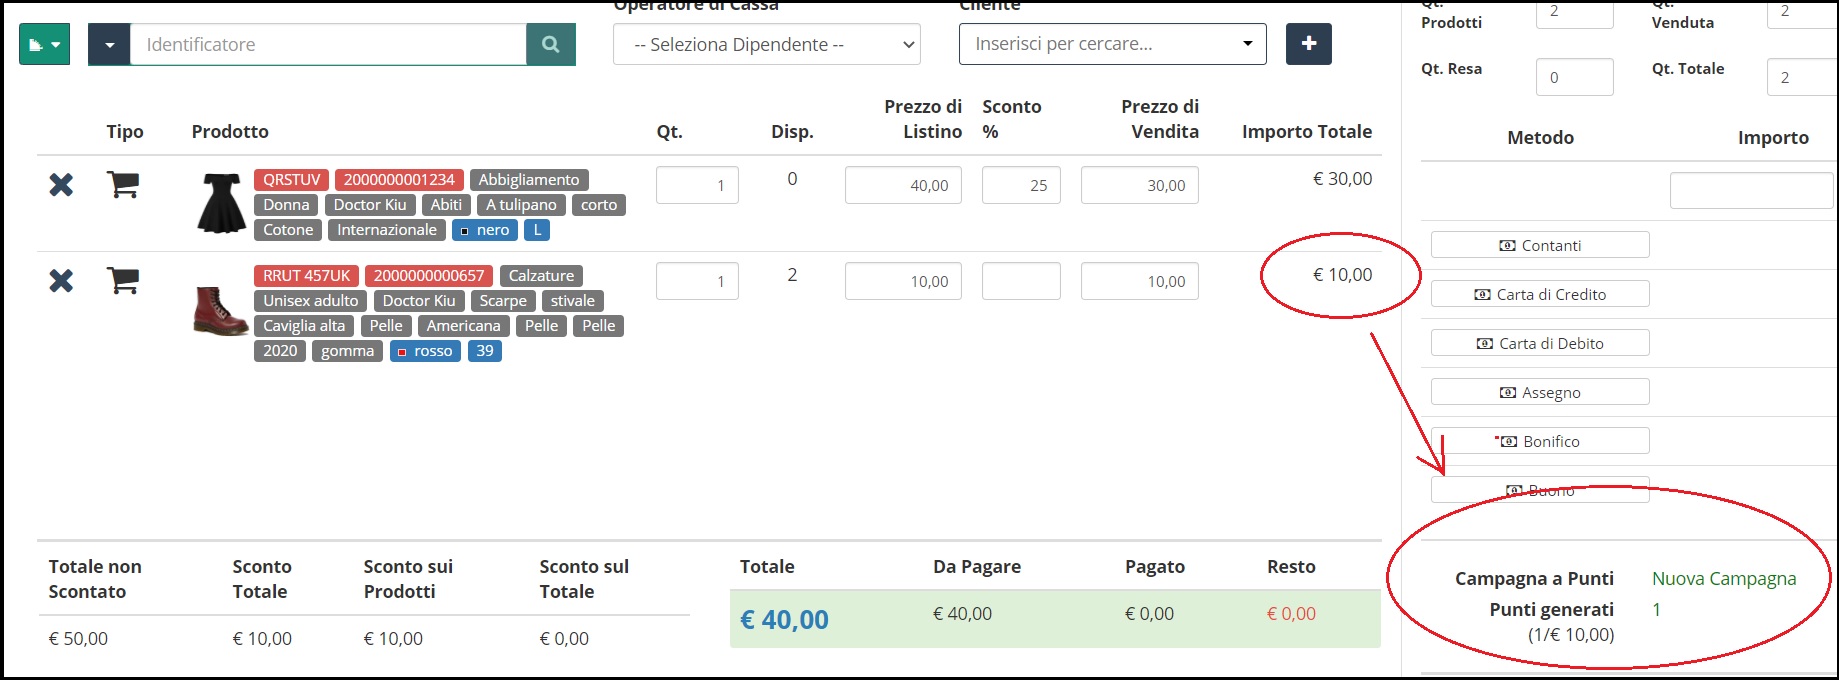Click the size L tag
The height and width of the screenshot is (680, 1839).
point(537,230)
